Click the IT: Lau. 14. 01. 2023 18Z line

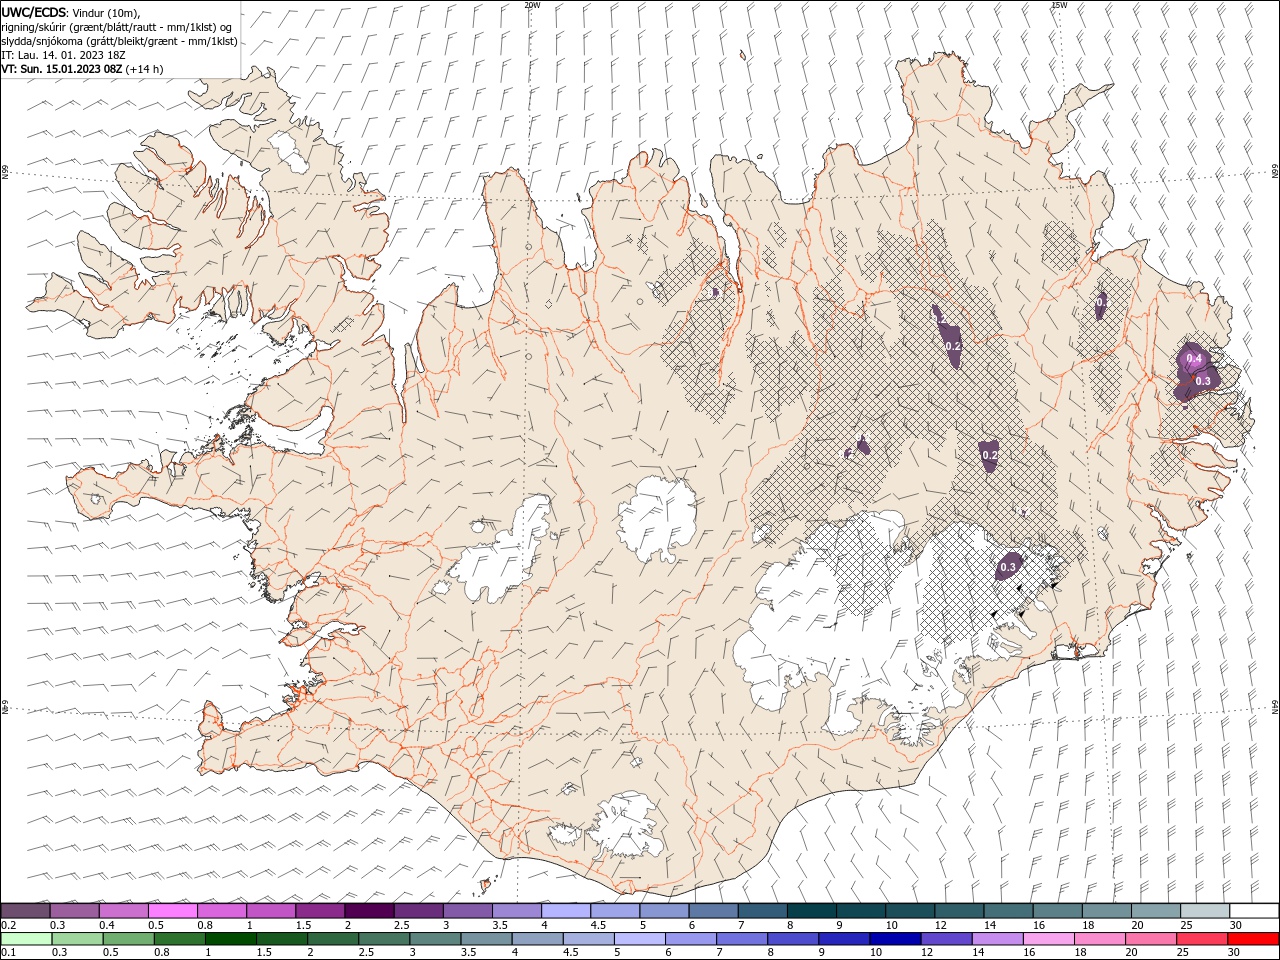[63, 55]
